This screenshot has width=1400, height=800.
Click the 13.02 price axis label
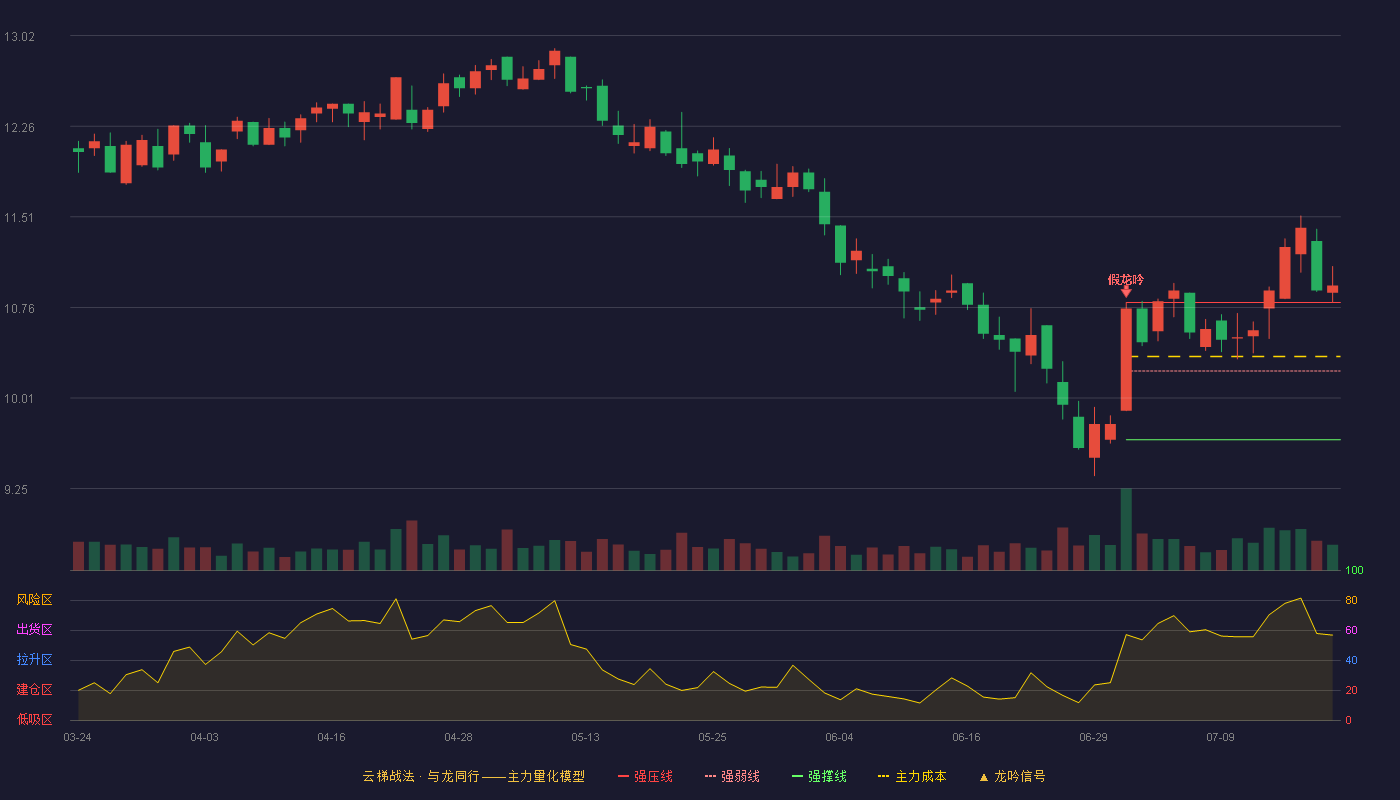pos(19,37)
